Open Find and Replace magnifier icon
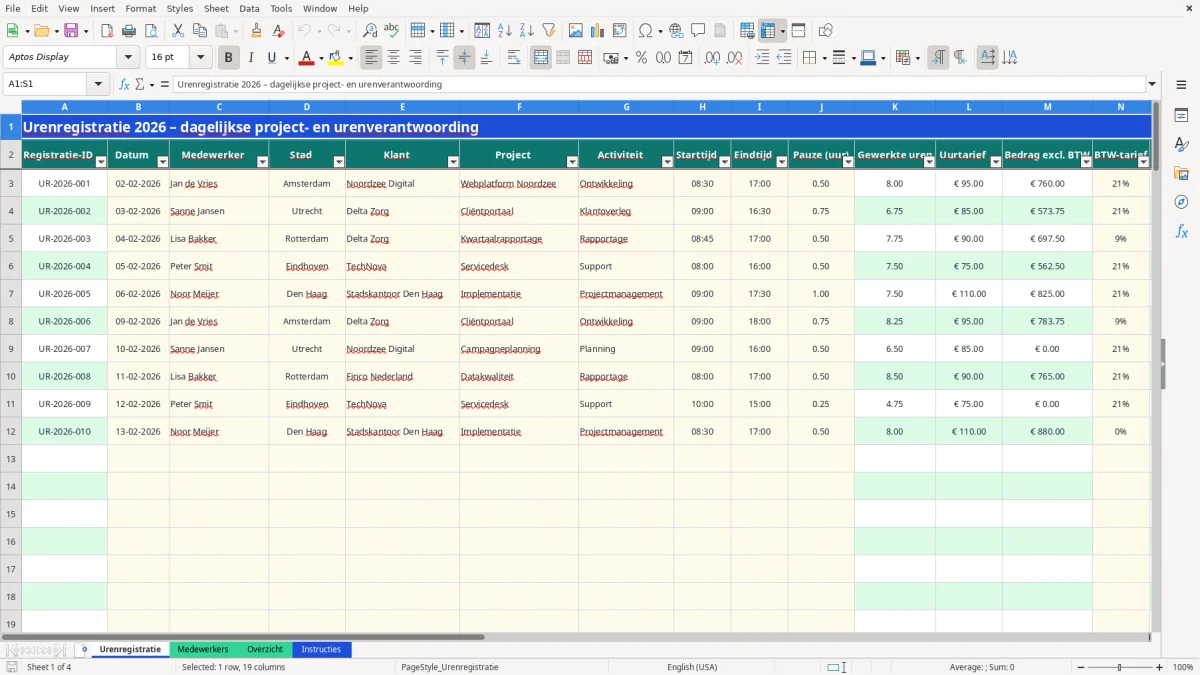The image size is (1200, 675). [x=370, y=31]
